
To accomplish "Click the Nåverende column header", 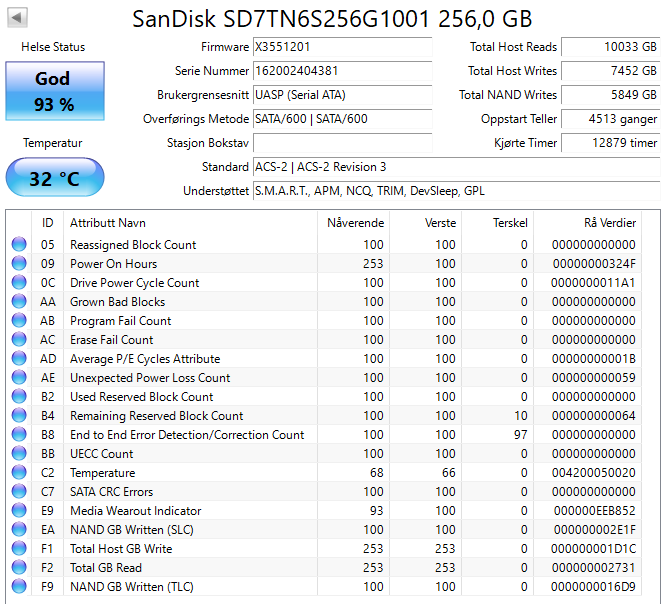I will [x=355, y=222].
